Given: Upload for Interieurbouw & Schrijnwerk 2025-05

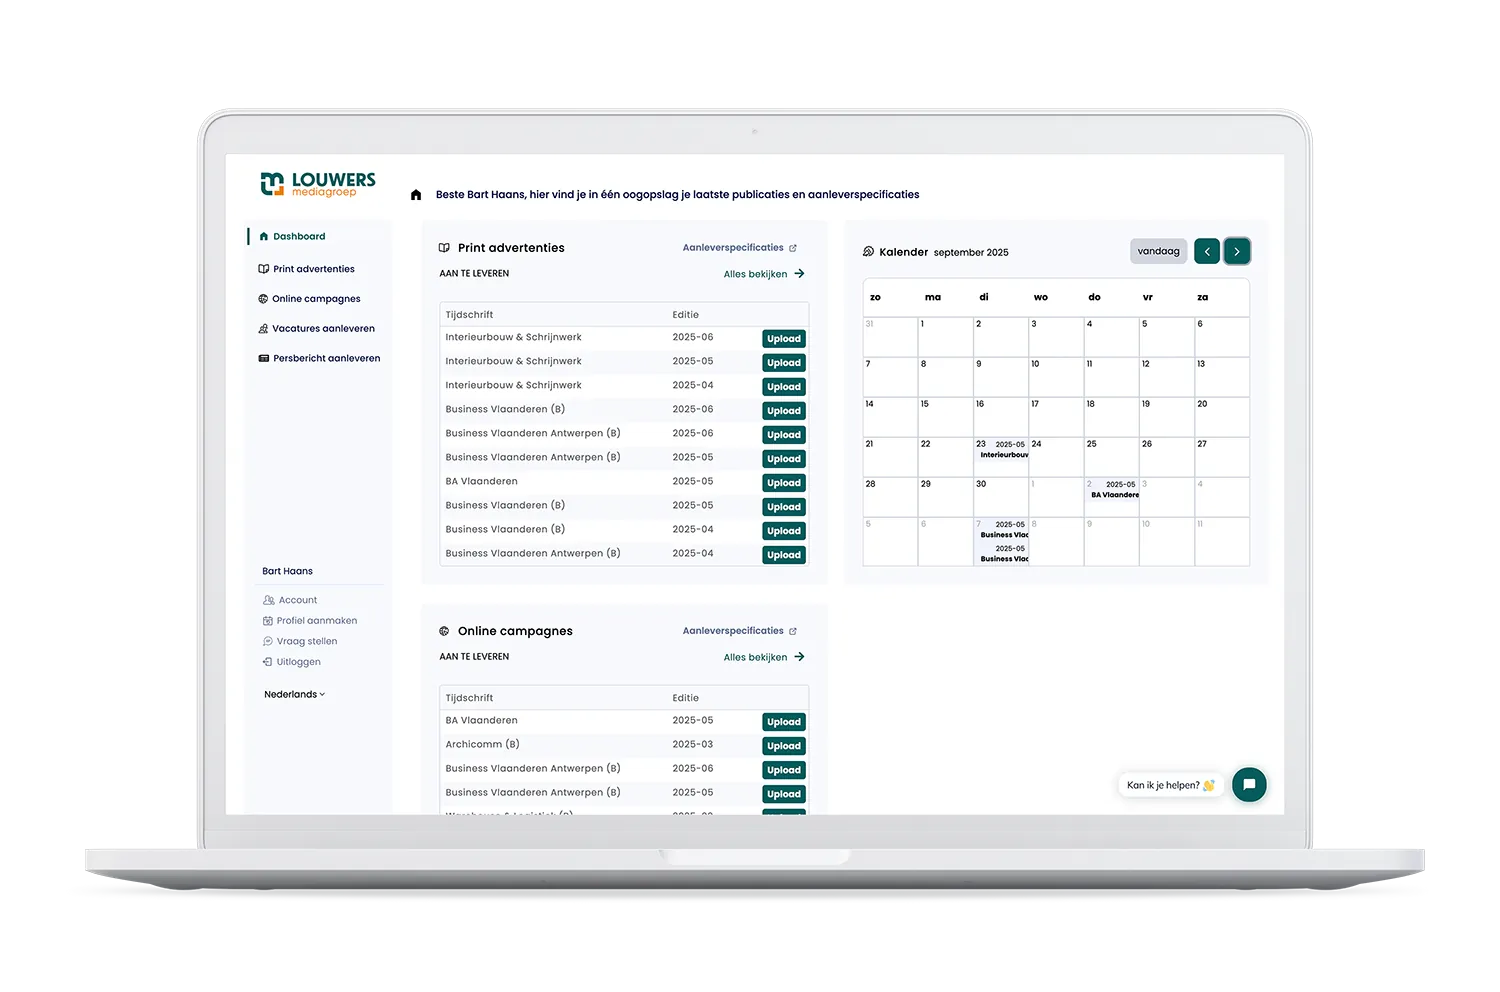Looking at the screenshot, I should 784,363.
